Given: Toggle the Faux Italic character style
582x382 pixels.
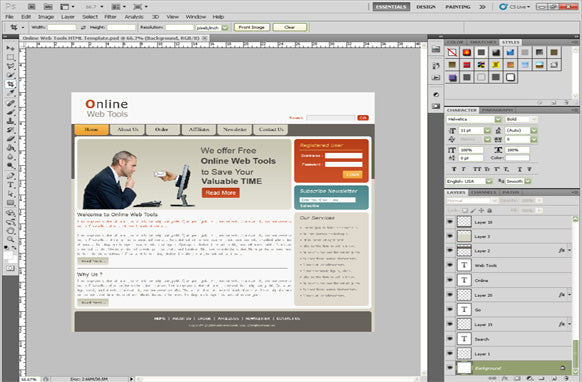Looking at the screenshot, I should (x=463, y=169).
